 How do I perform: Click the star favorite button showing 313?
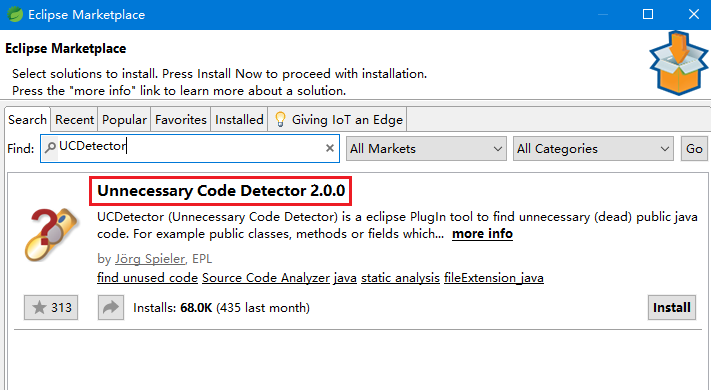51,307
